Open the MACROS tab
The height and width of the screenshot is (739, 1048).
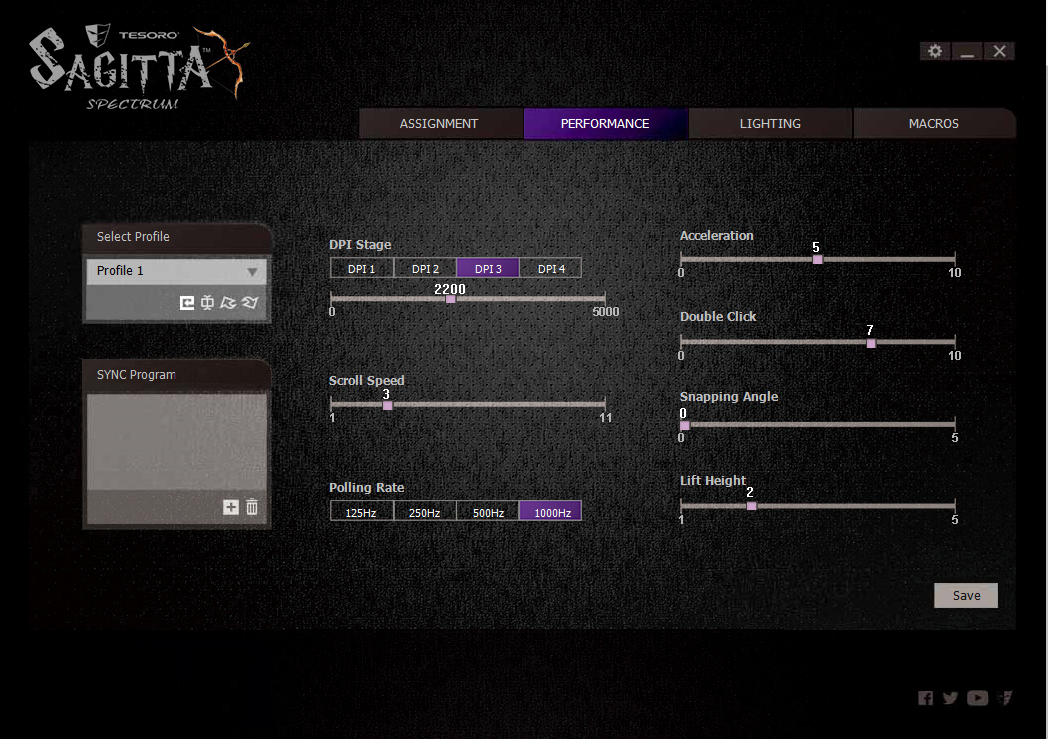(933, 124)
